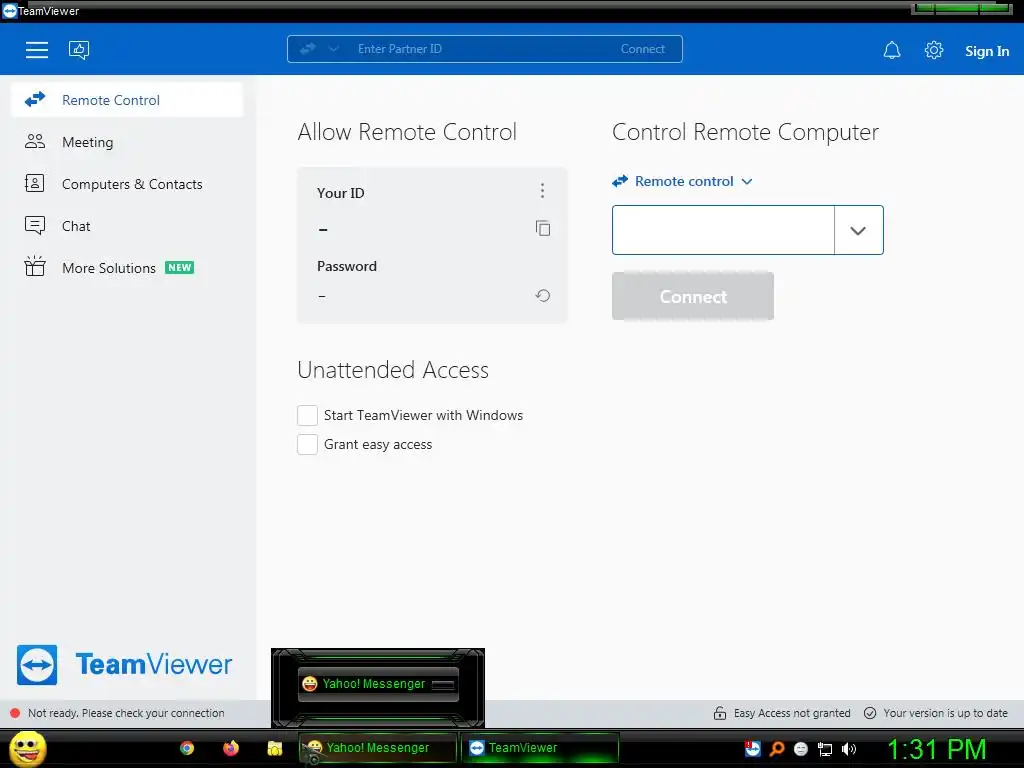Click the Sign In link
The image size is (1024, 768).
[987, 51]
